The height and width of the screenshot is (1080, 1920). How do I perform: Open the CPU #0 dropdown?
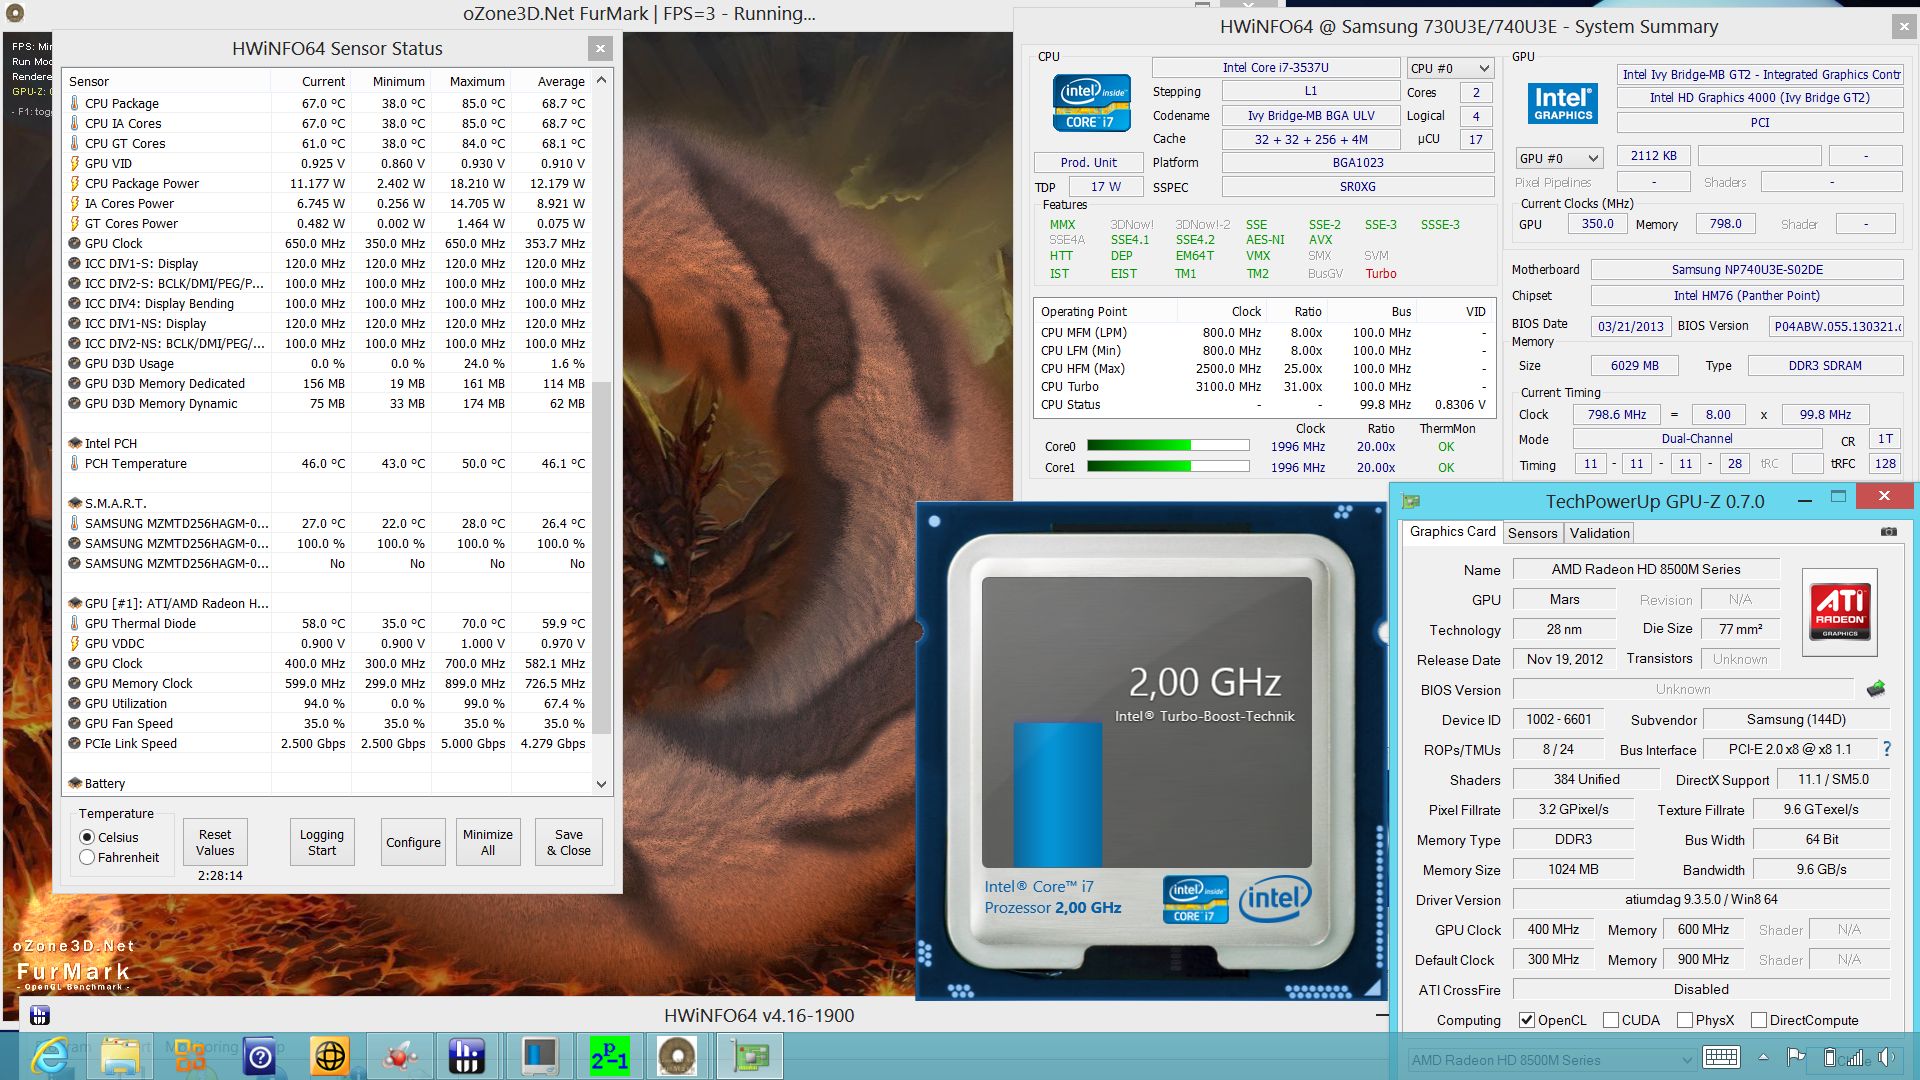(x=1450, y=68)
